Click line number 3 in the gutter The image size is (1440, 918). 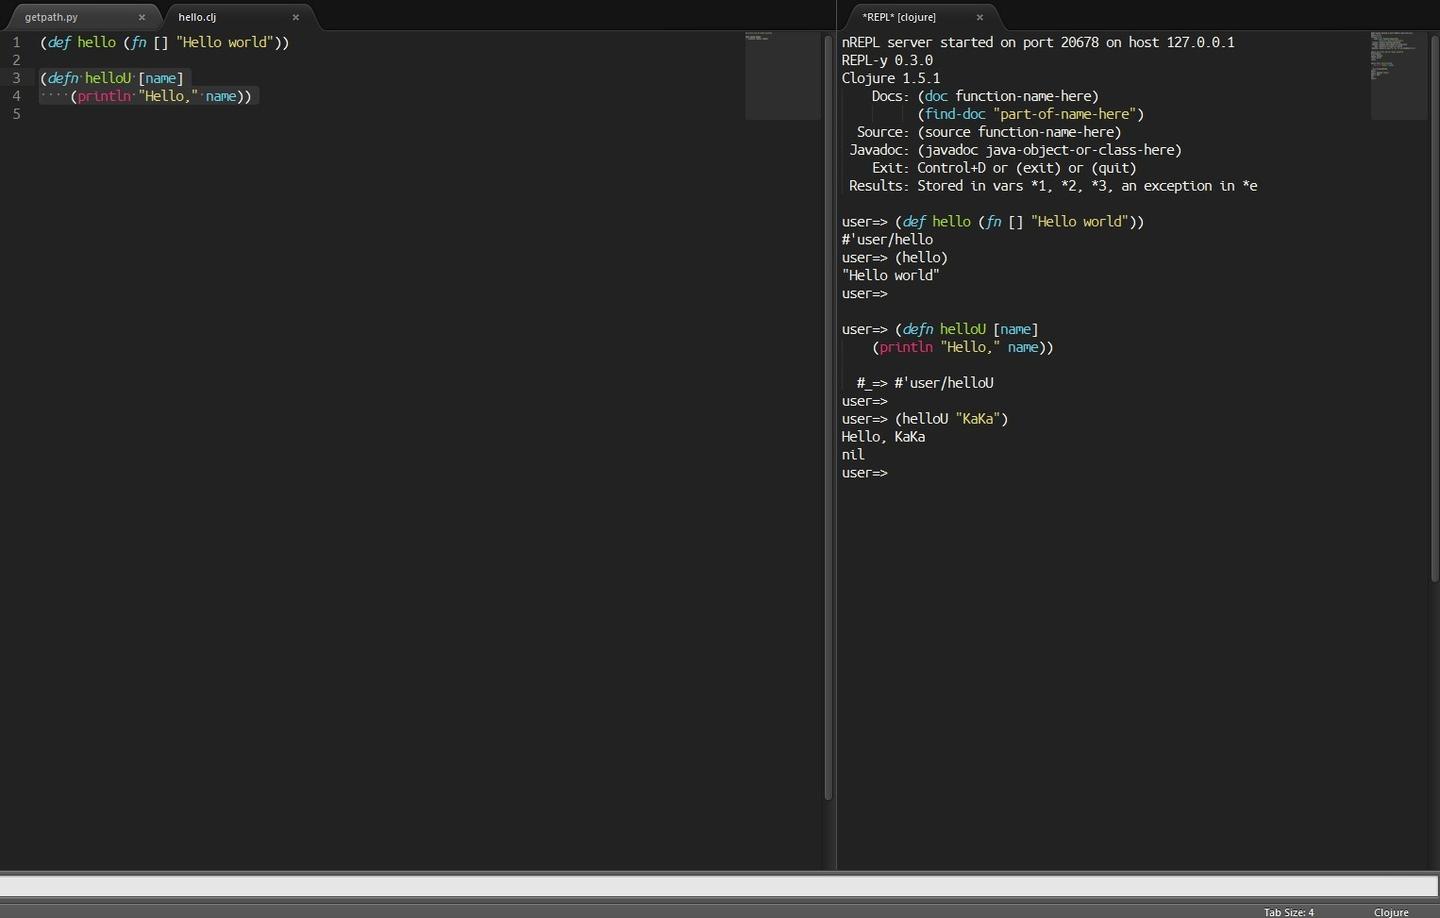tap(16, 78)
